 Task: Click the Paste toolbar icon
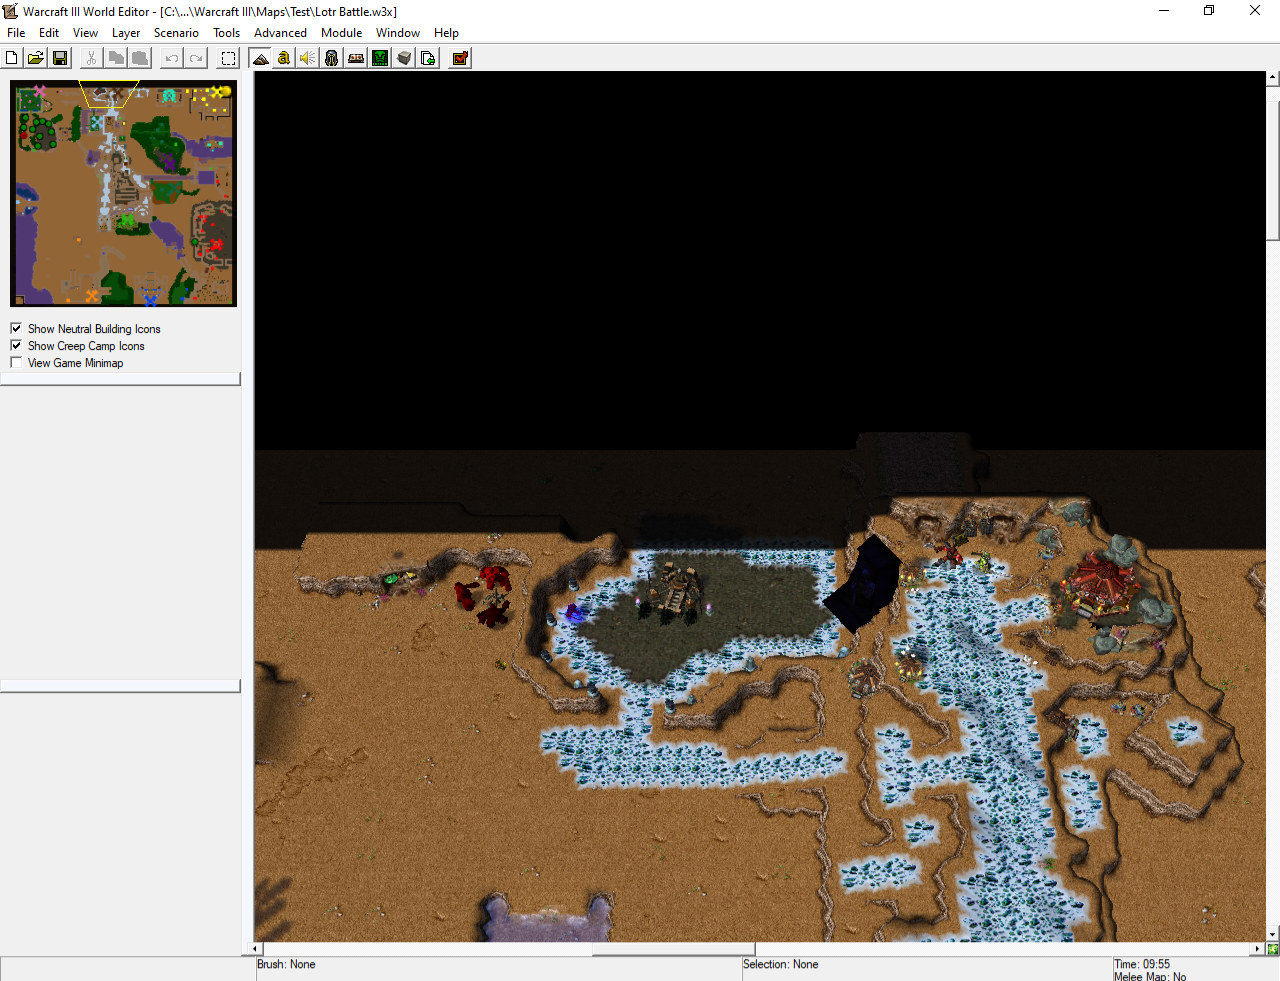coord(140,58)
